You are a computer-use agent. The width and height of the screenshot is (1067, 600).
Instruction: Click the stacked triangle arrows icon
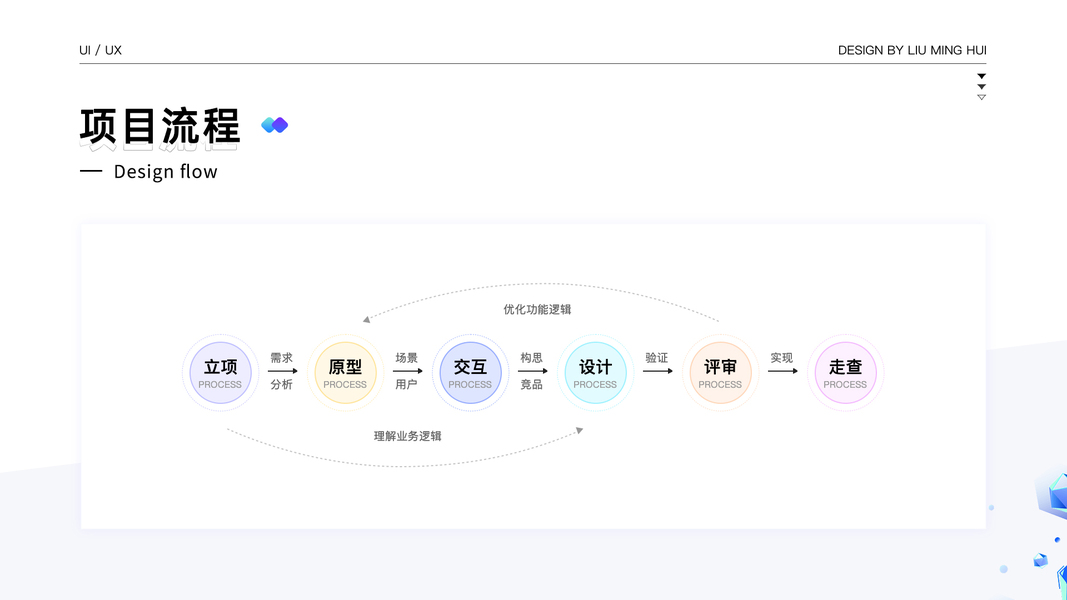tap(981, 86)
